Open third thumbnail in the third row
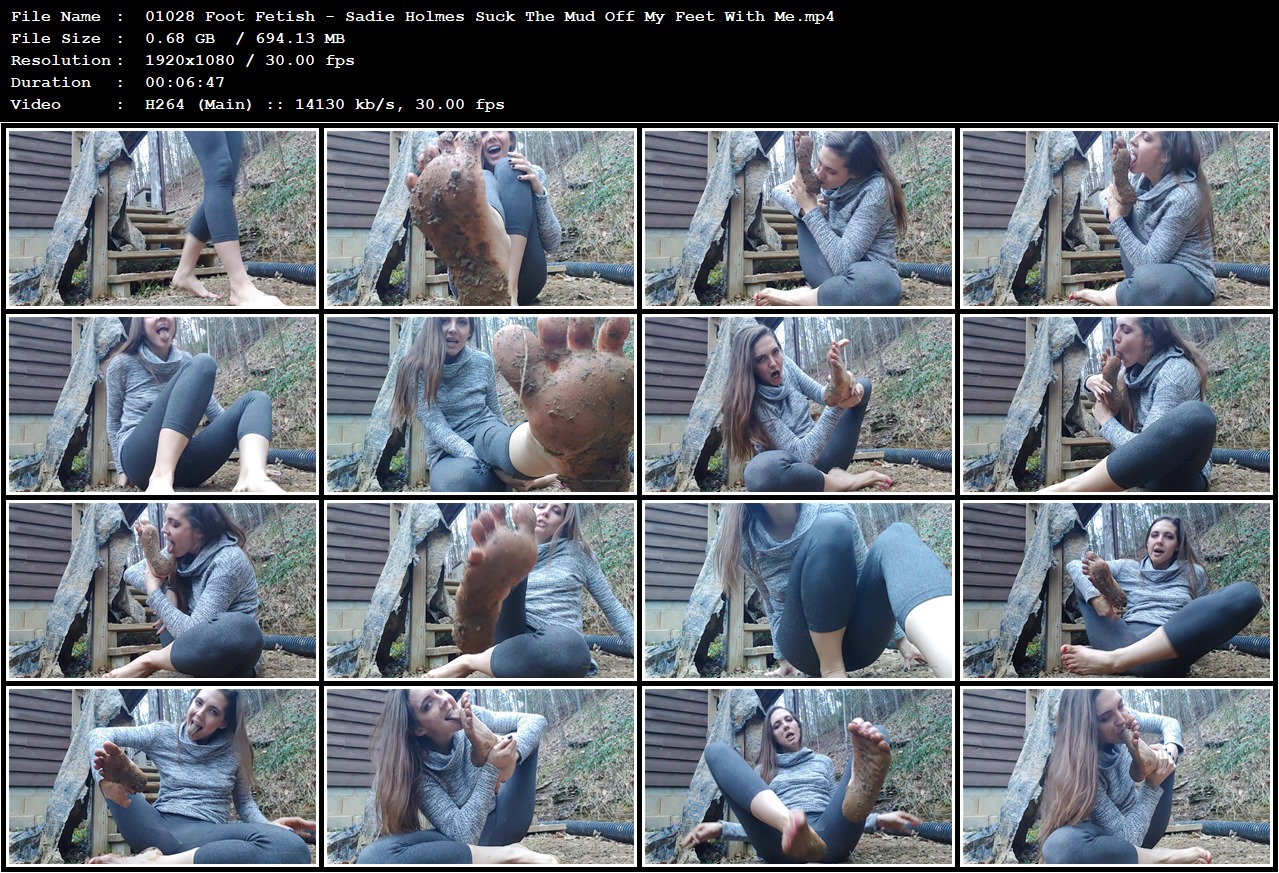 click(x=799, y=590)
